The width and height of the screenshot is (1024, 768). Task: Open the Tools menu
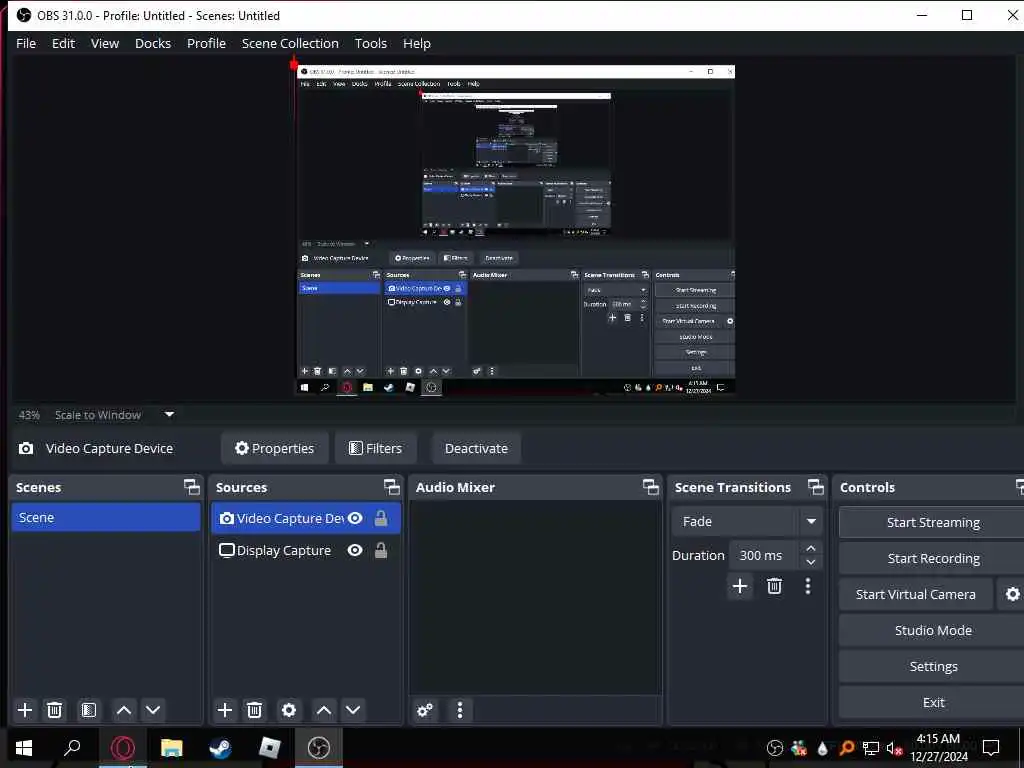pyautogui.click(x=370, y=43)
